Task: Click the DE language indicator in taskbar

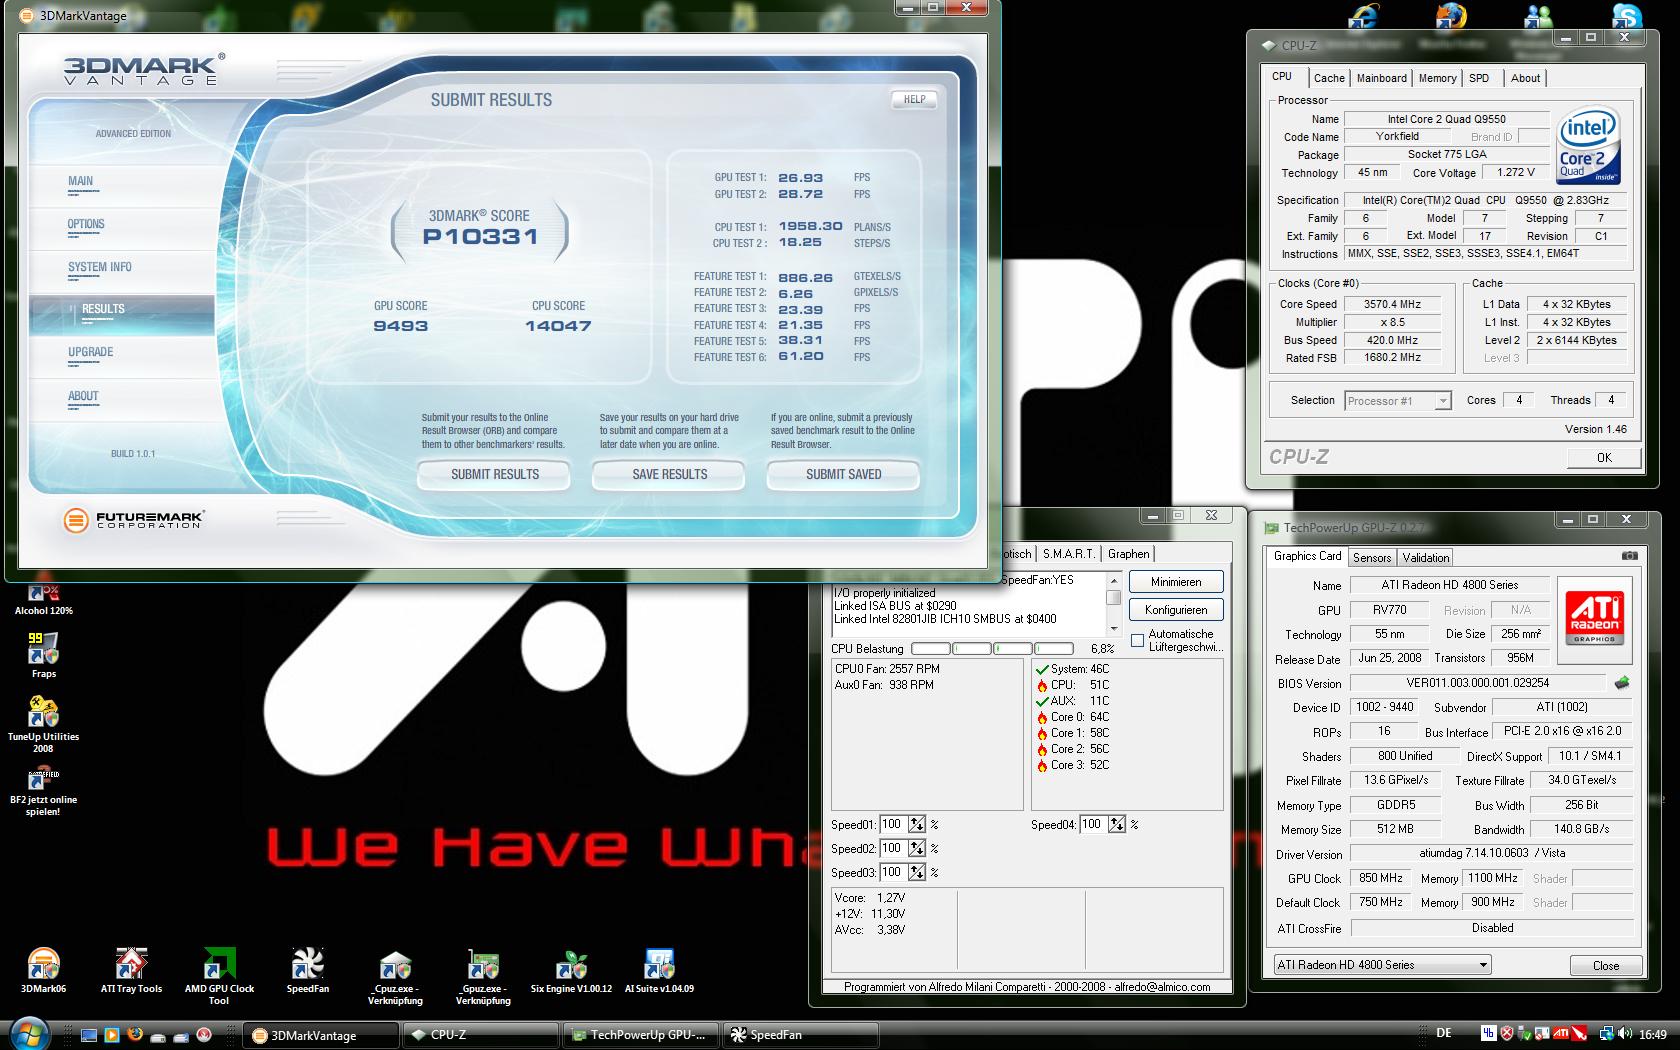Action: [x=1444, y=1034]
